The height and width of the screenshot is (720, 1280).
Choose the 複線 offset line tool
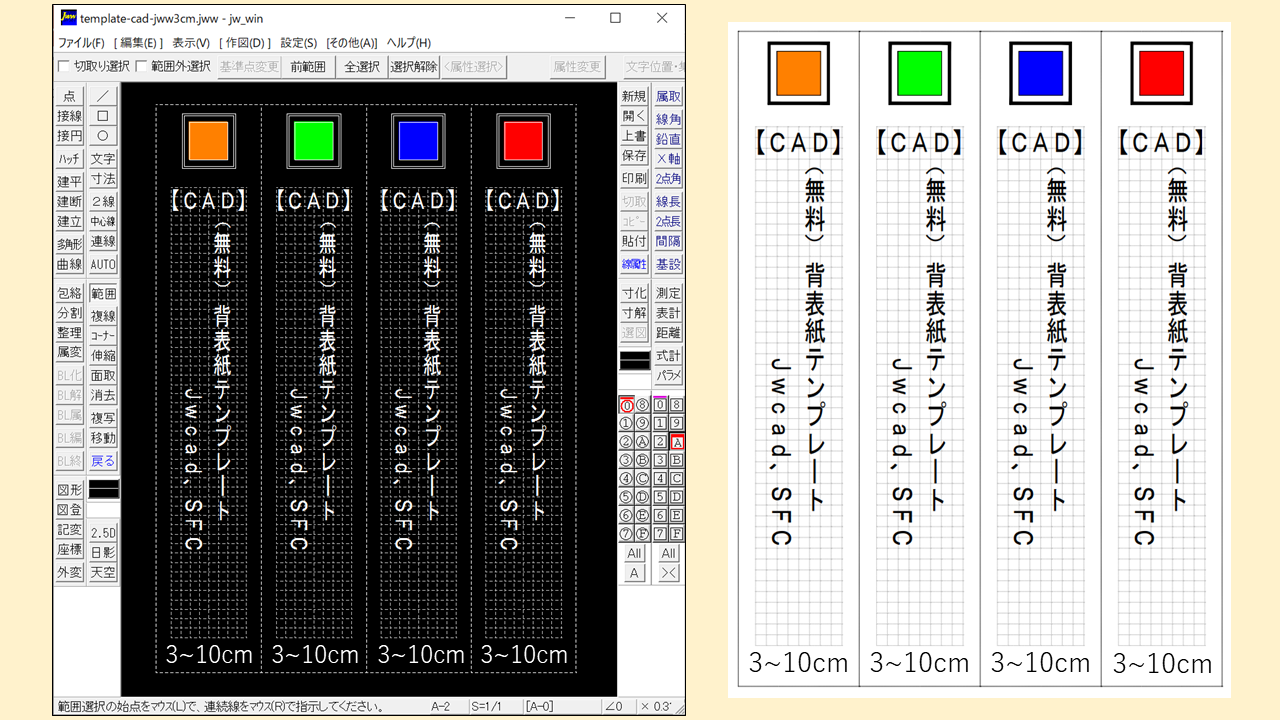point(103,316)
